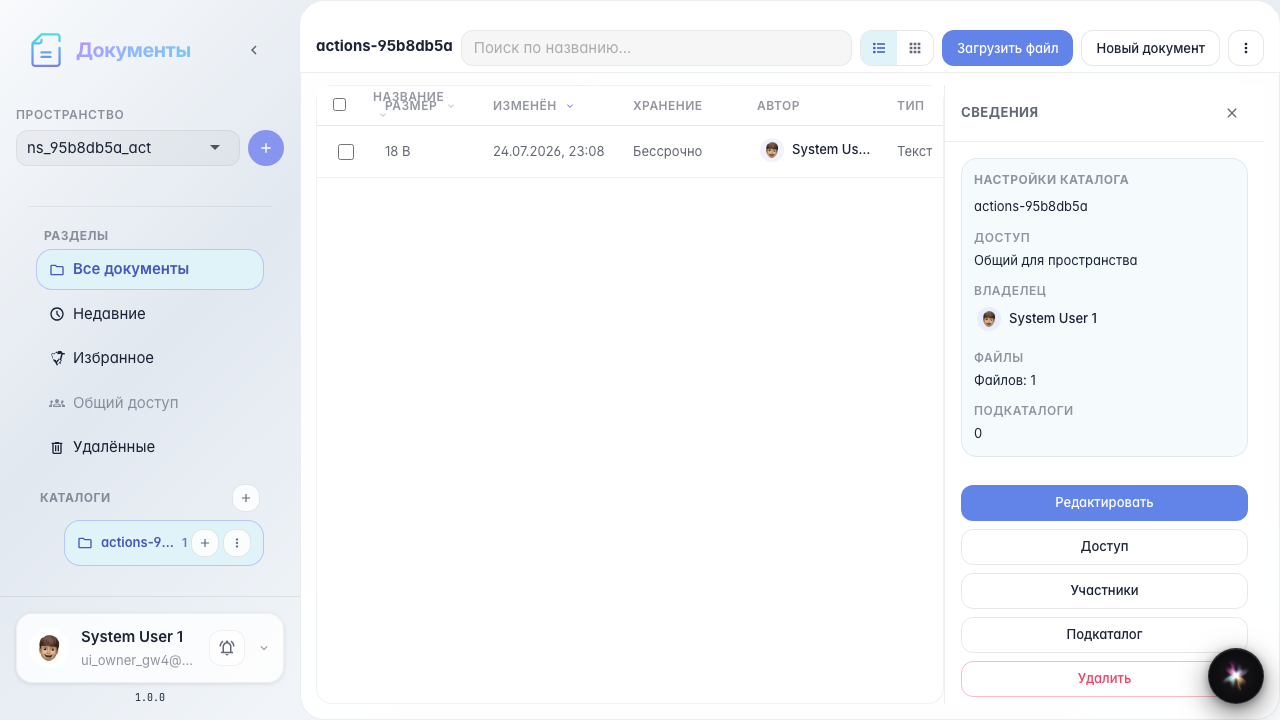Click the System Us... author in the file row
1280x720 pixels.
tap(816, 150)
